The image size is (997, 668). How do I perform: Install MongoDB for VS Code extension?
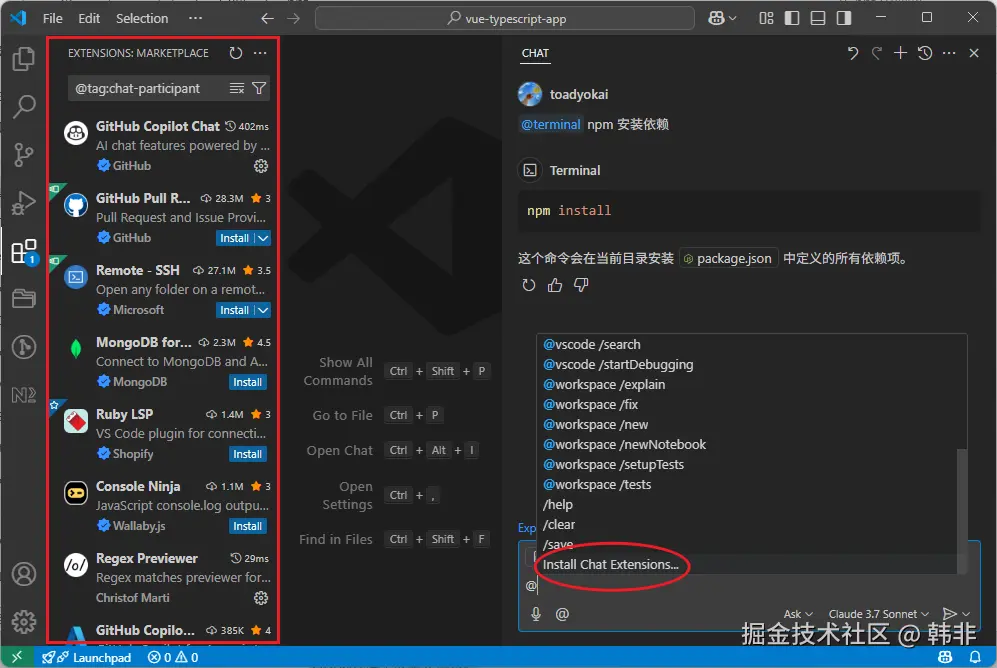[x=247, y=382]
